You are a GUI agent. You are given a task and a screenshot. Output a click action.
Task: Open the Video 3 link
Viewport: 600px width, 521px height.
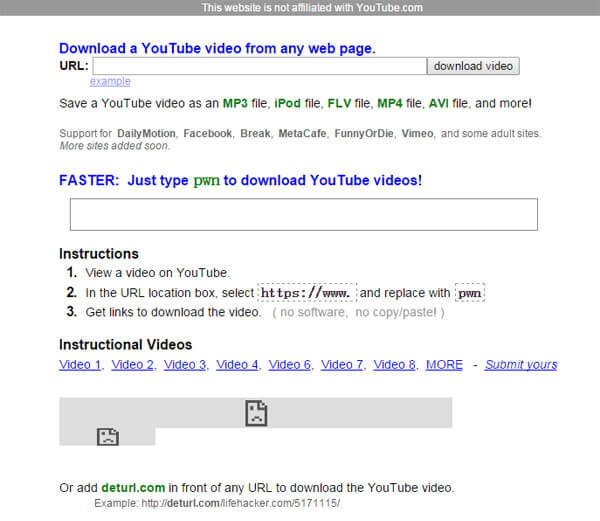185,365
